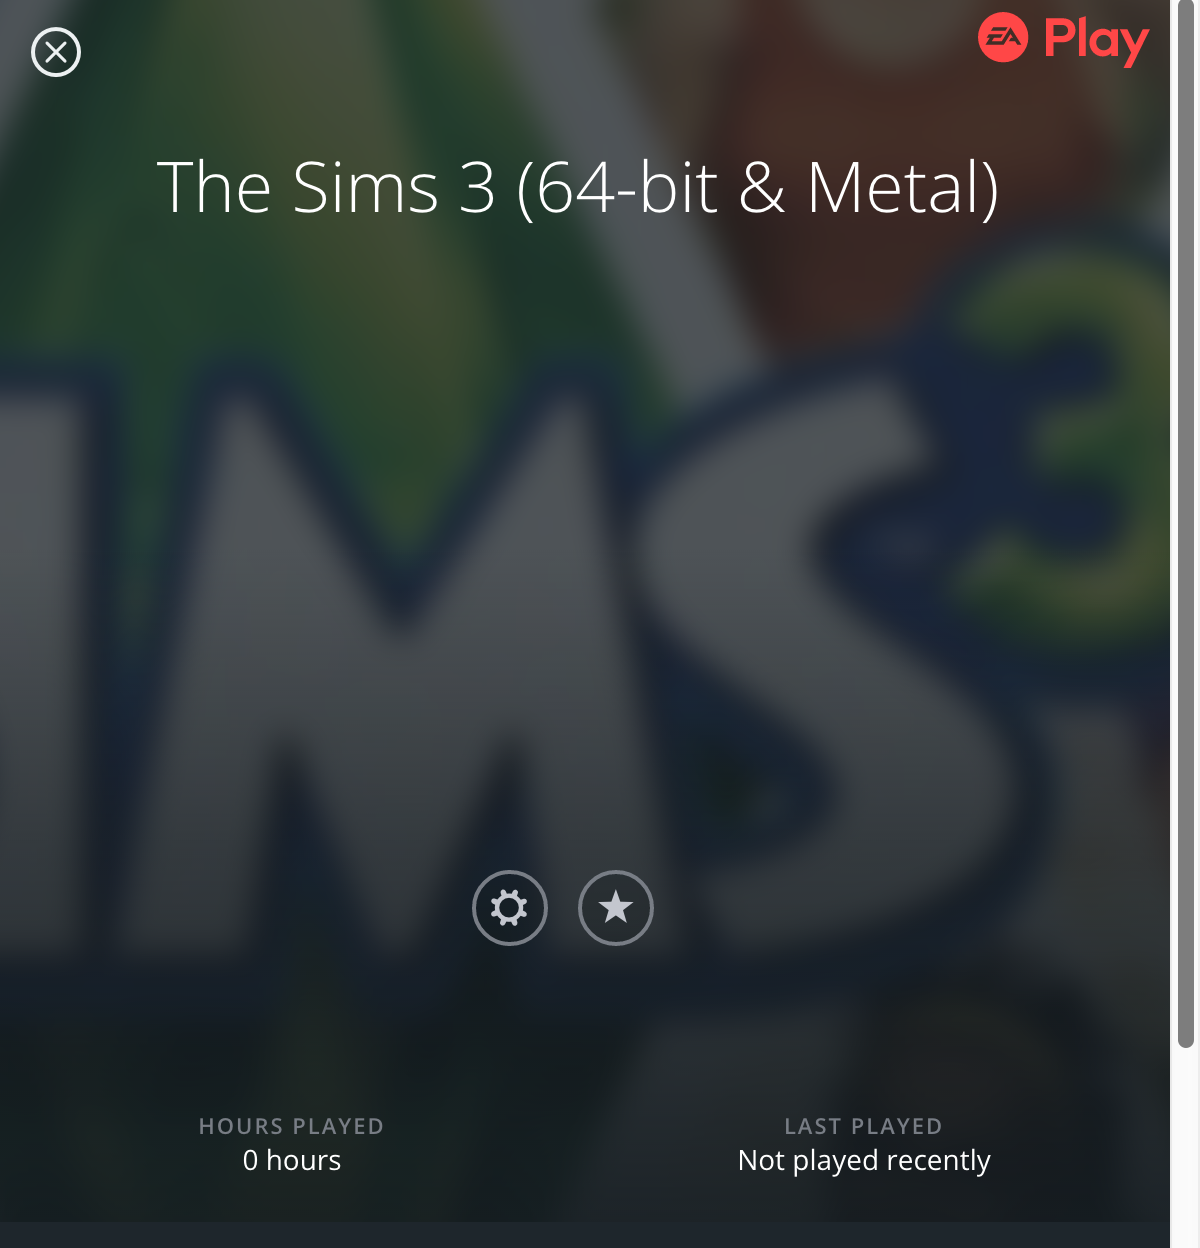Viewport: 1200px width, 1248px height.
Task: Click the LAST PLAYED label
Action: click(864, 1126)
